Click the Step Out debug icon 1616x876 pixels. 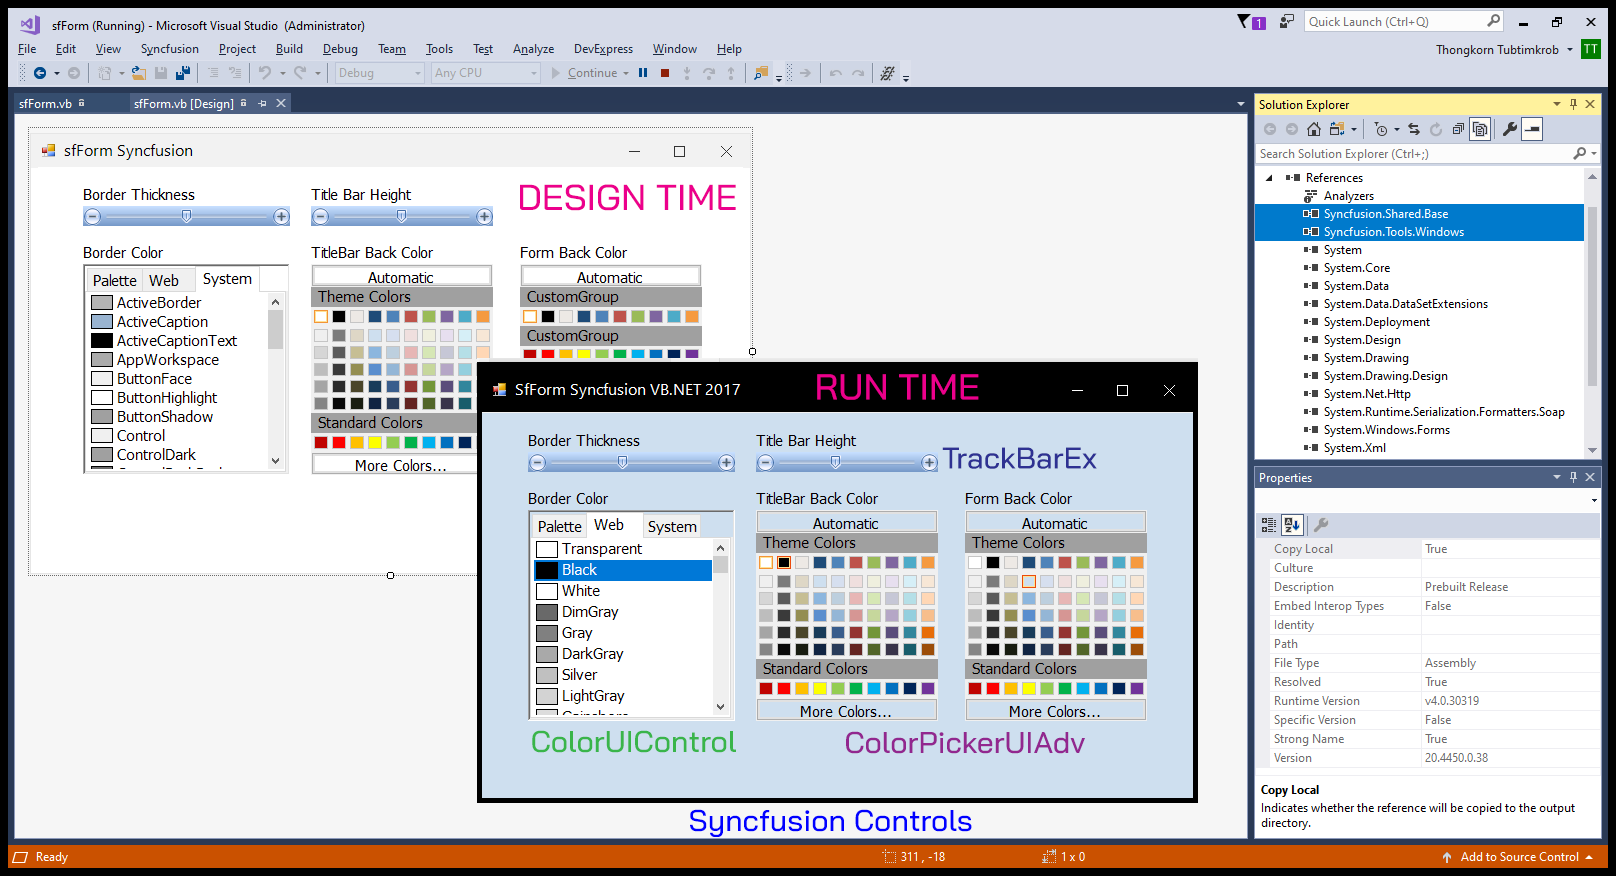pos(731,73)
